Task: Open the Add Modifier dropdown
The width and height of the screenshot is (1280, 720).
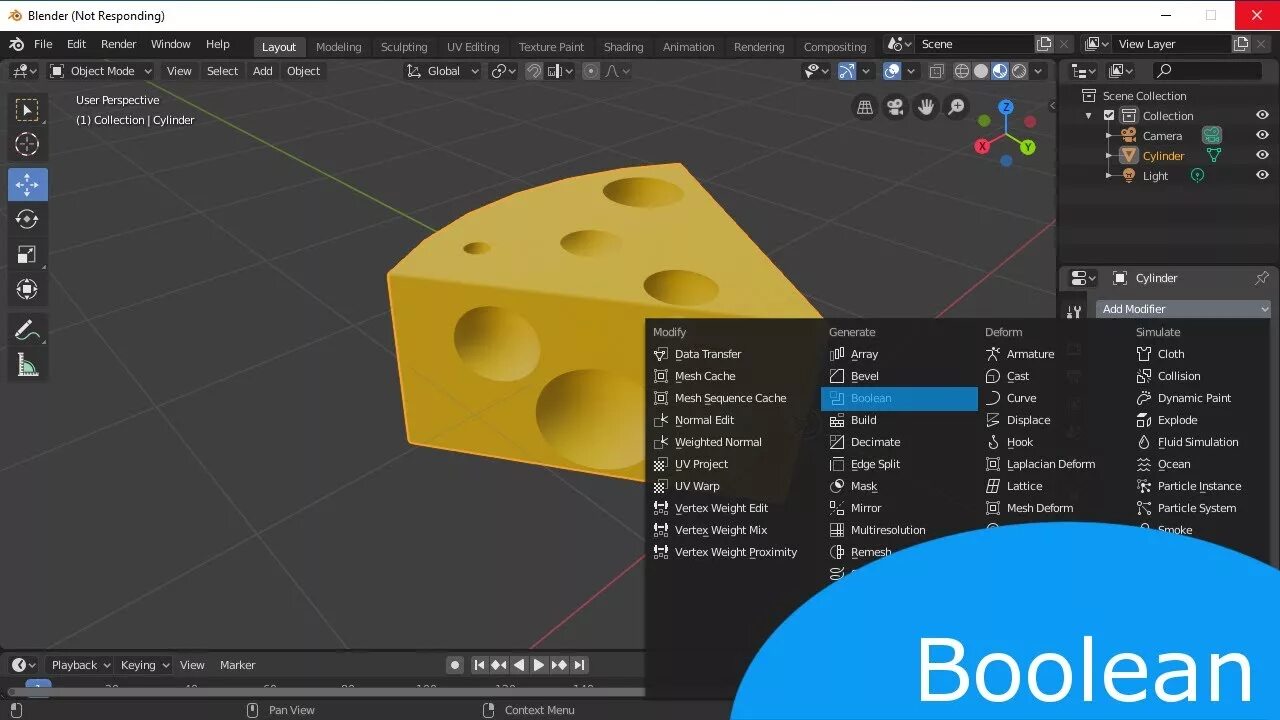Action: 1183,309
